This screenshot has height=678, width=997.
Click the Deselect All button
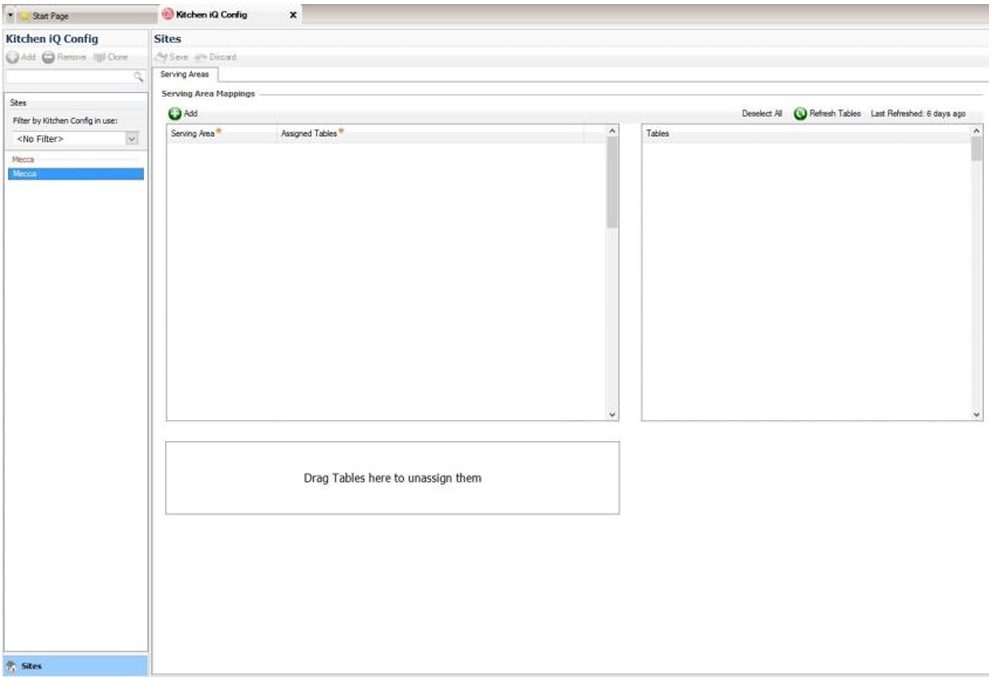tap(762, 114)
